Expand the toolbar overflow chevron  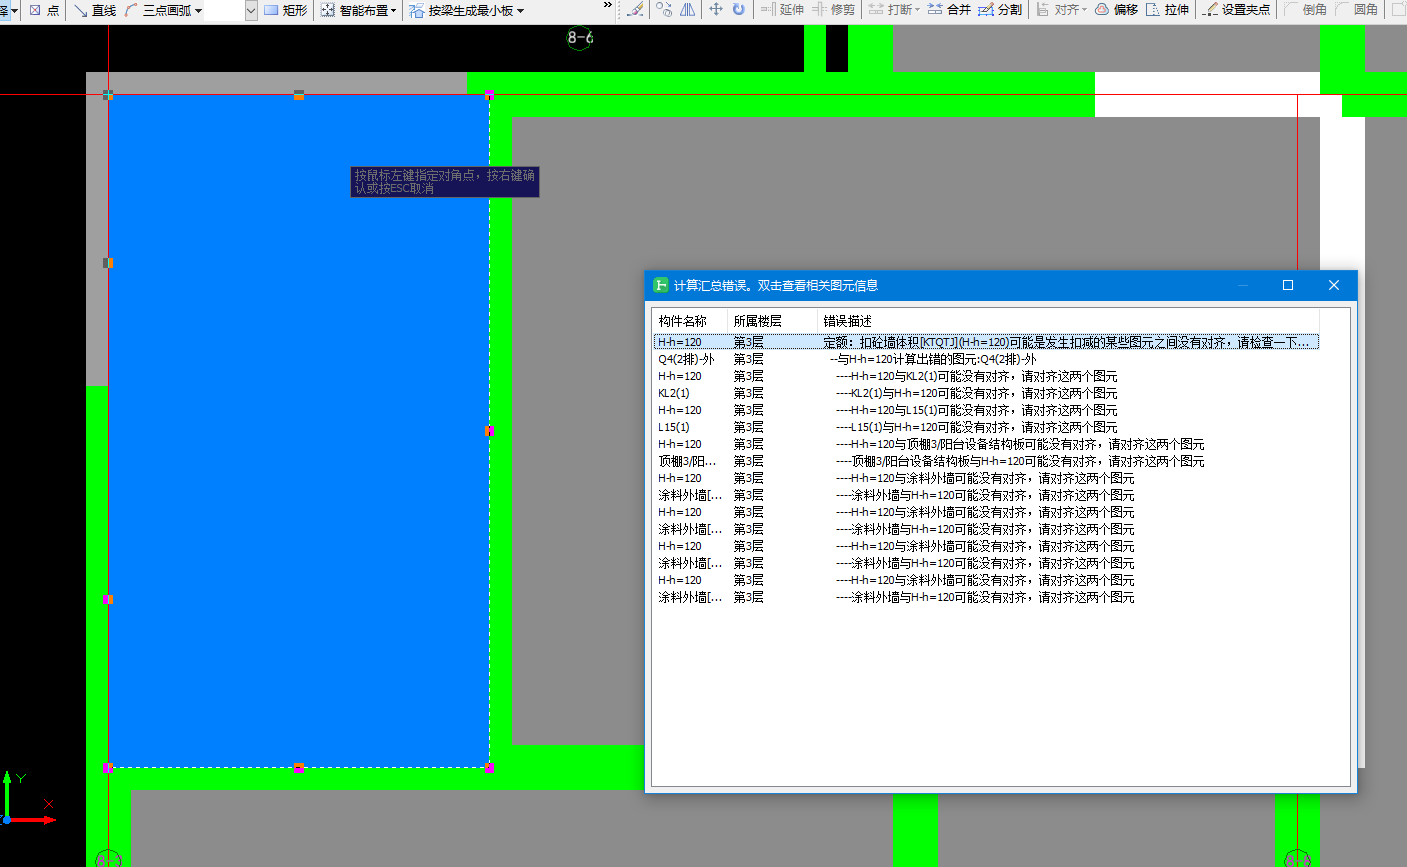[x=607, y=6]
